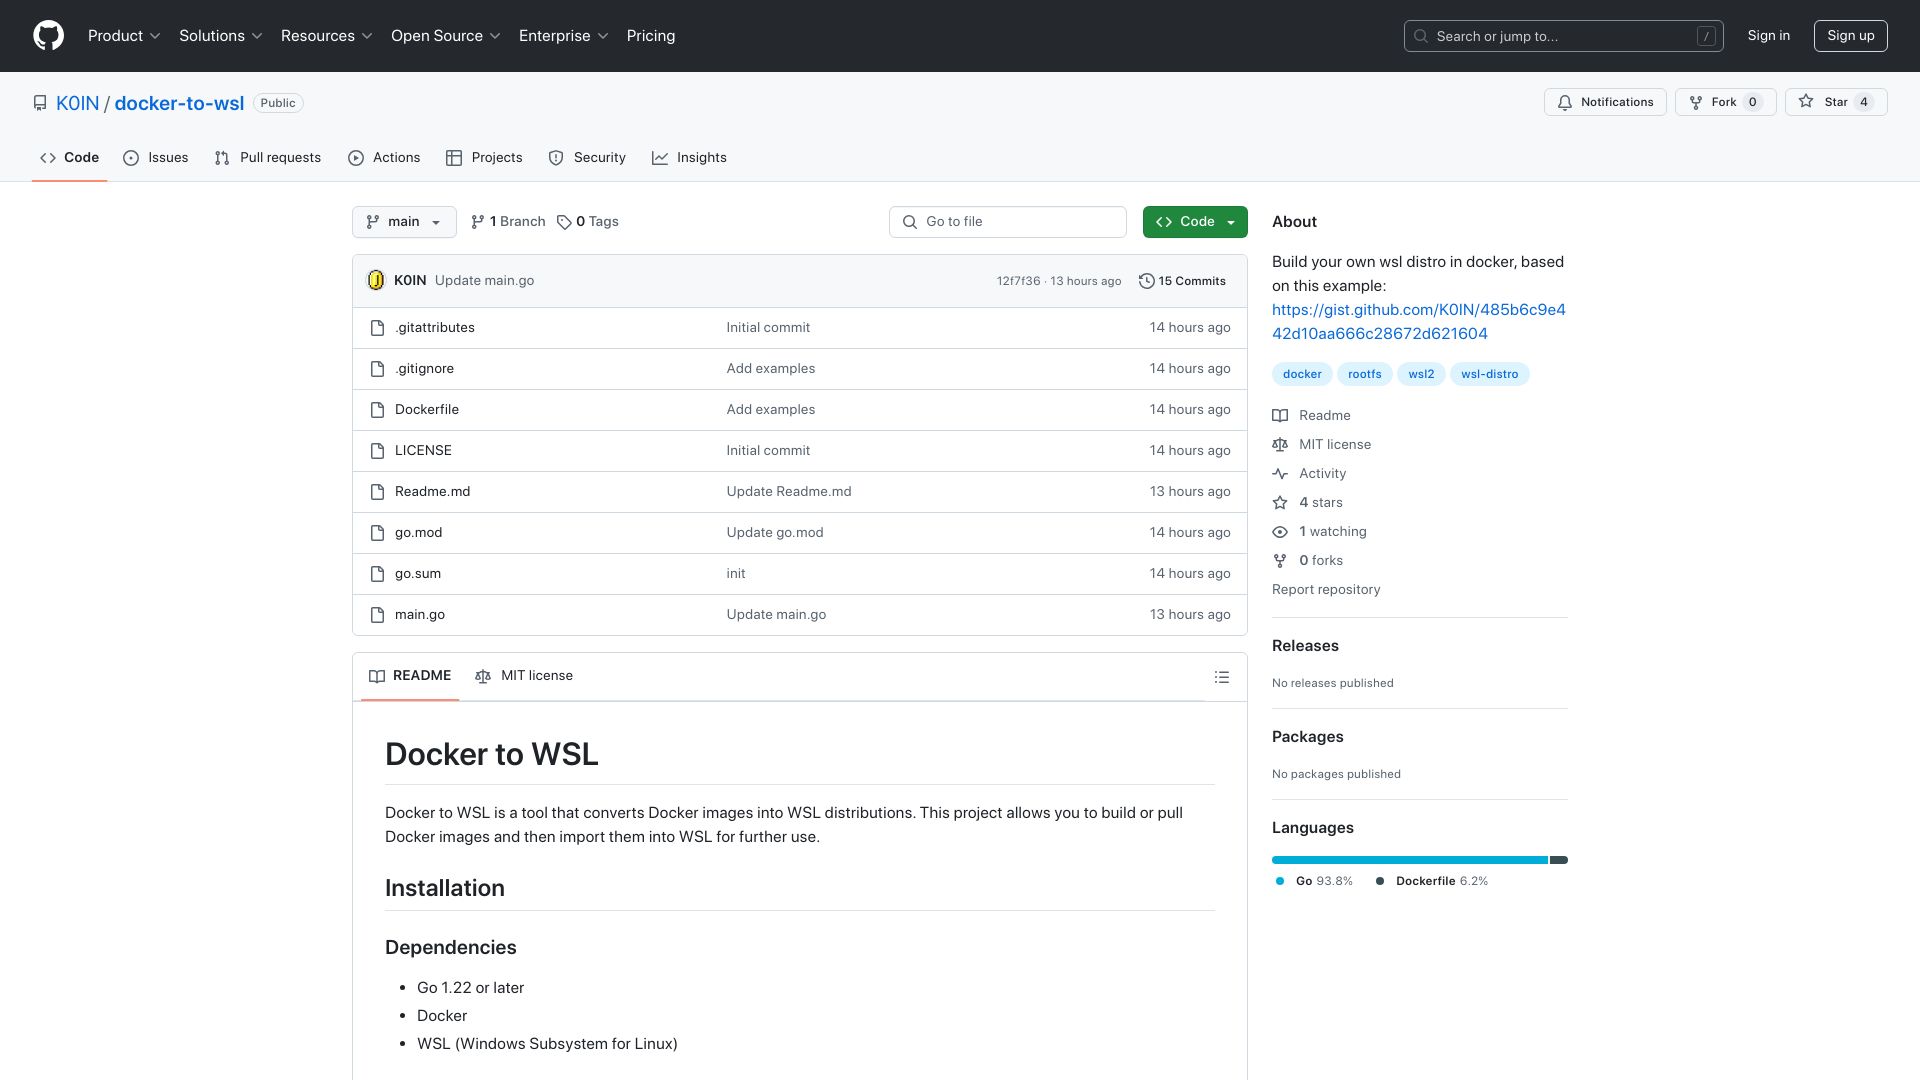Open the green Code dropdown
The width and height of the screenshot is (1920, 1080).
[1195, 222]
